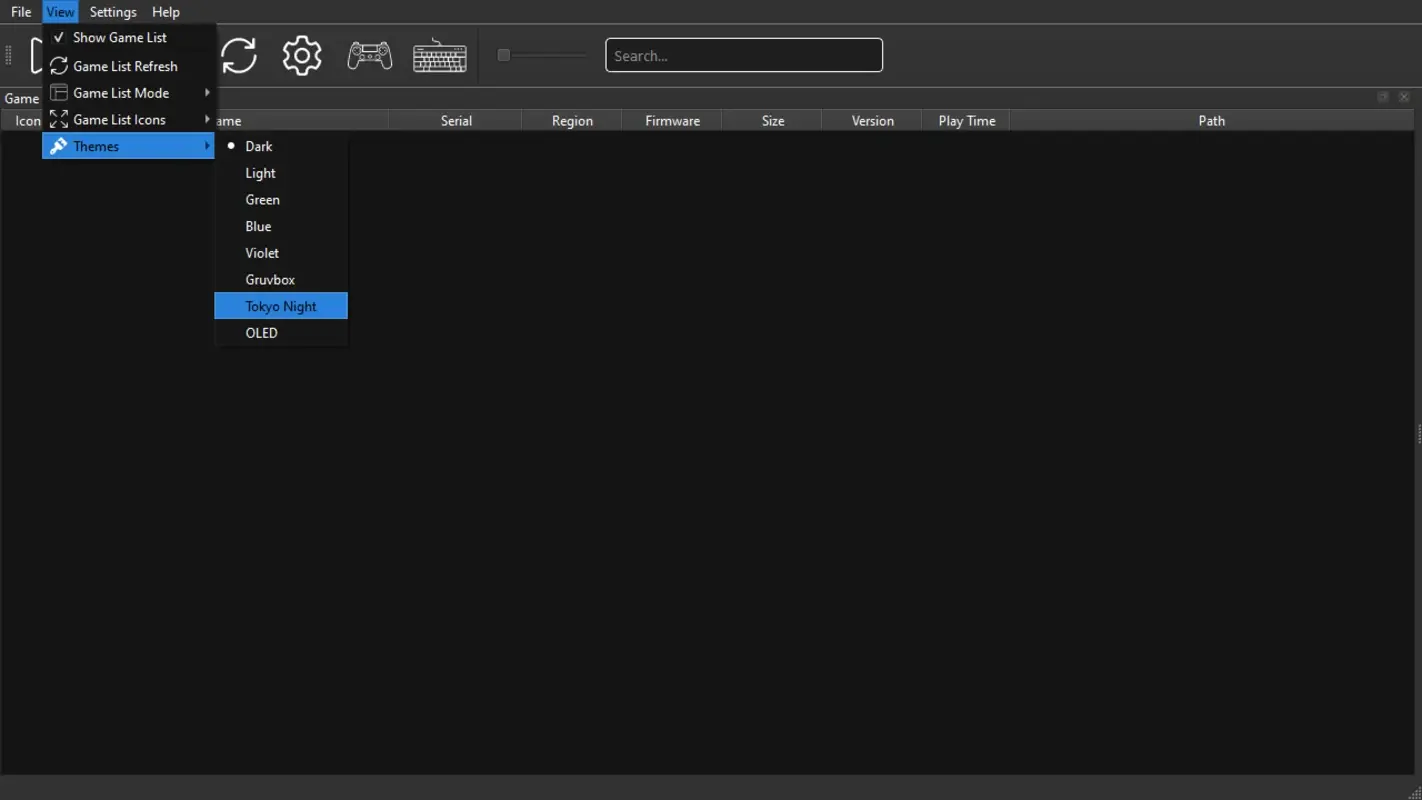Open the keyboard mapping icon
This screenshot has width=1422, height=800.
click(440, 55)
